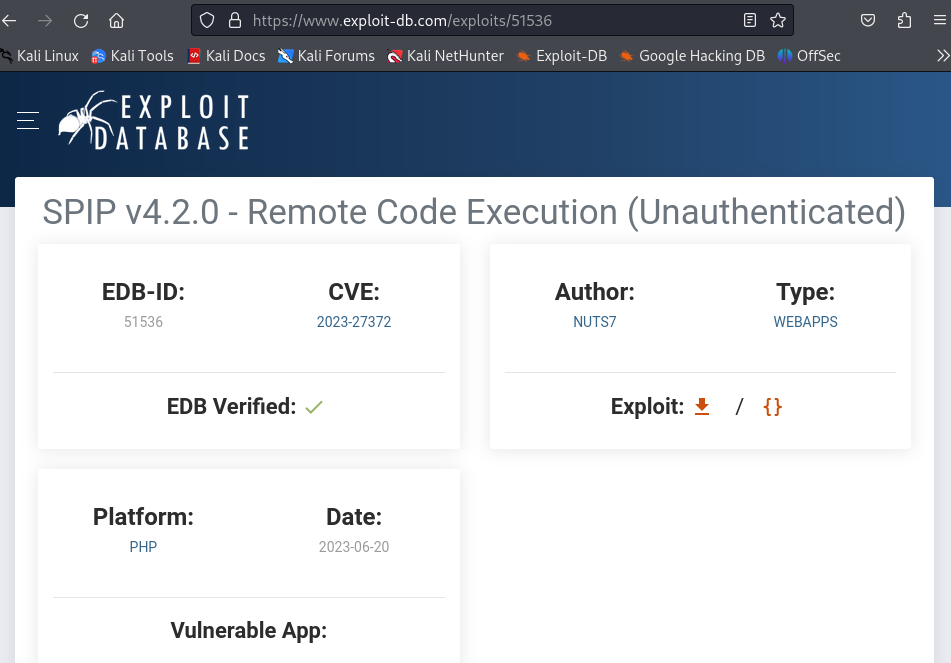The image size is (951, 663).
Task: Filter by PHP platform
Action: pos(143,547)
